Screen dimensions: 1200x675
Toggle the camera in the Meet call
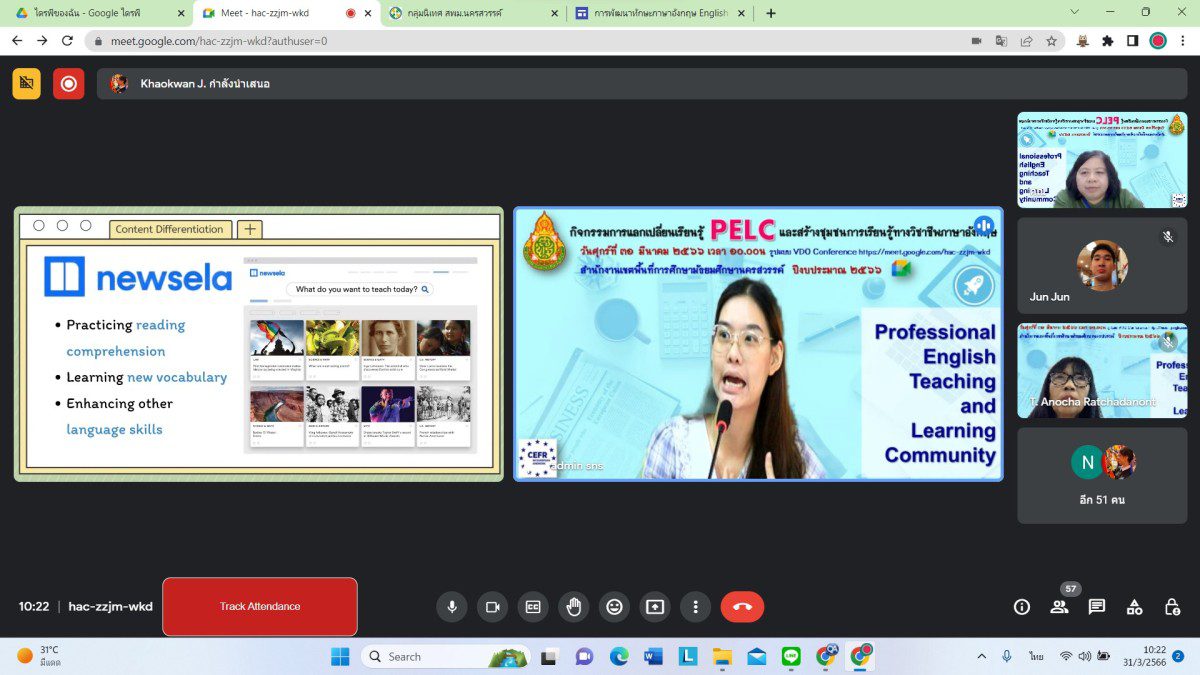coord(492,606)
